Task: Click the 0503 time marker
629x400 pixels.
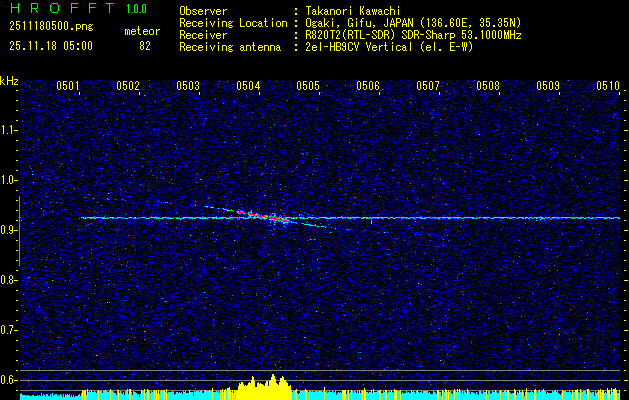Action: click(x=188, y=85)
